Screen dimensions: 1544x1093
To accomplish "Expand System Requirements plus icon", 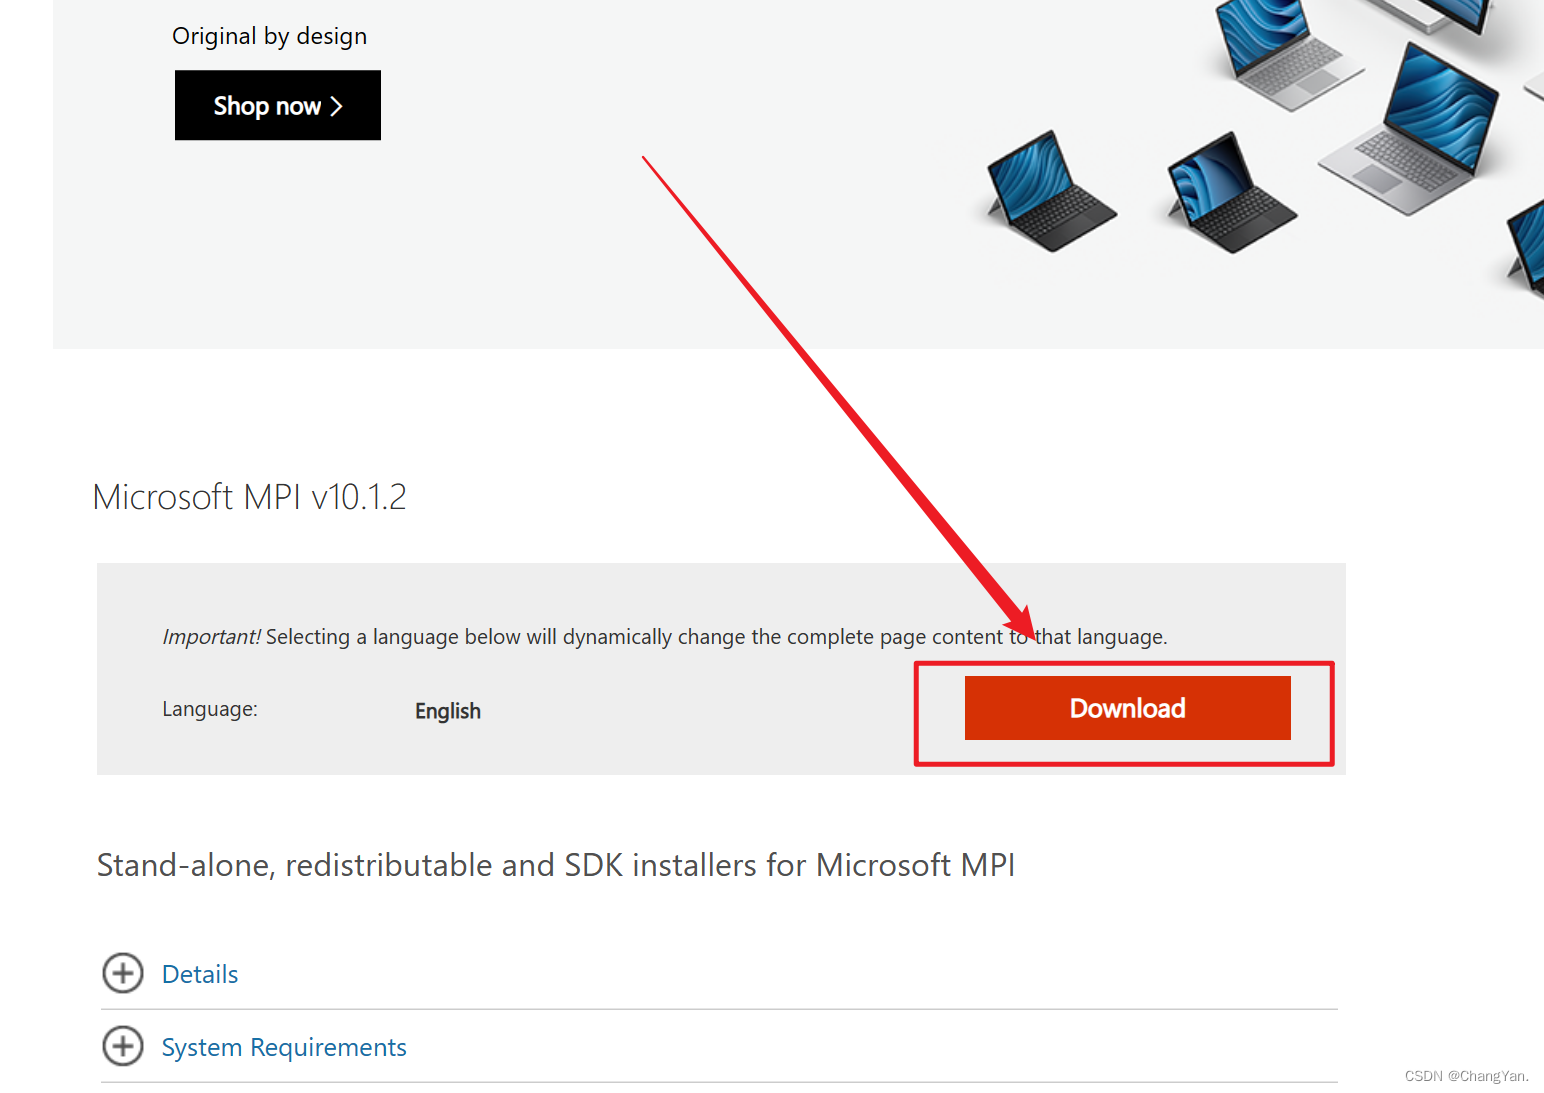I will [123, 1046].
